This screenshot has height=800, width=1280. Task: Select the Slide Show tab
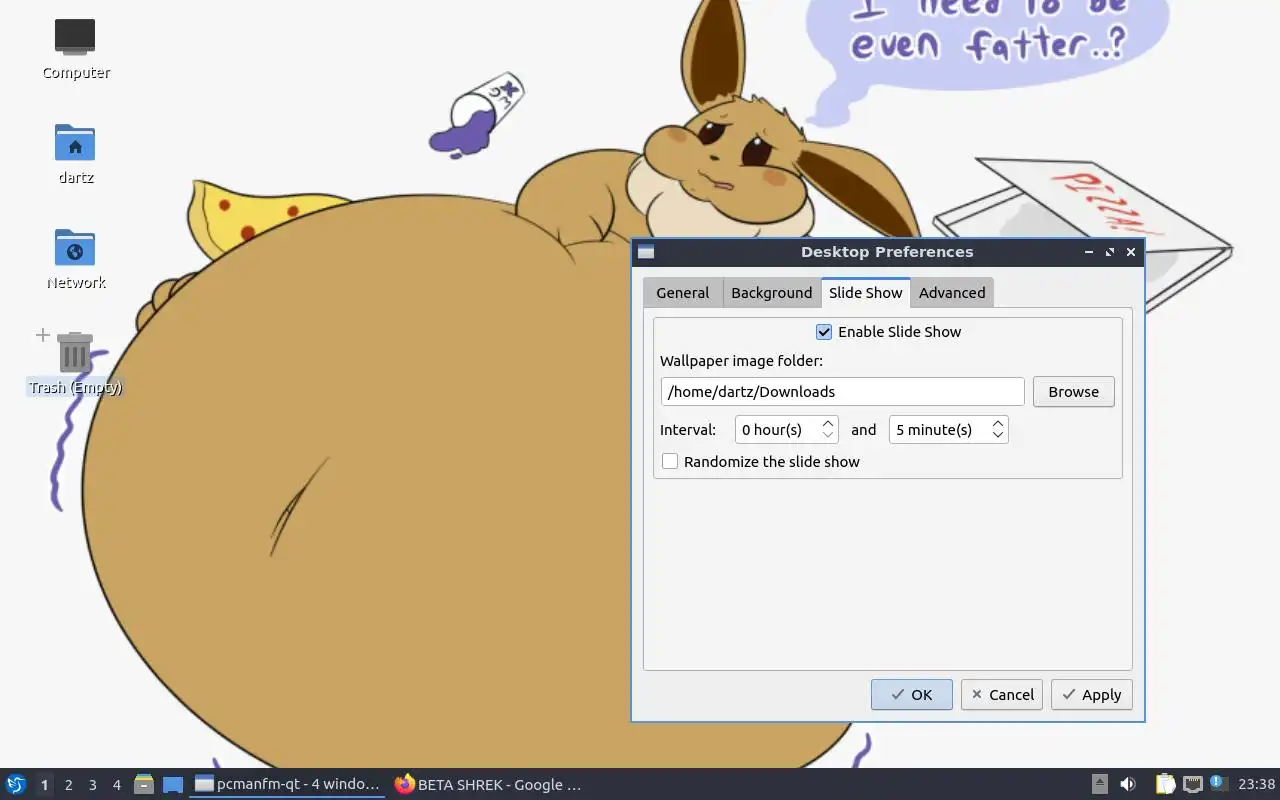pos(866,292)
